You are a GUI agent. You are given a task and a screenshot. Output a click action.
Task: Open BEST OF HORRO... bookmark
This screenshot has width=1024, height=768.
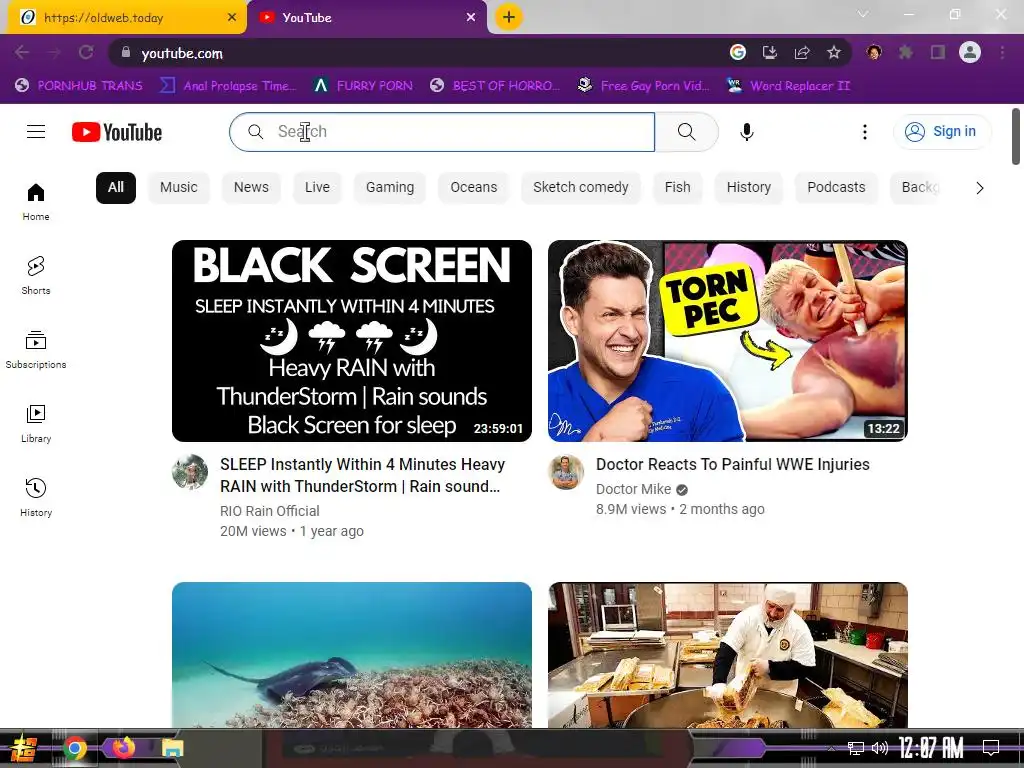coord(495,86)
